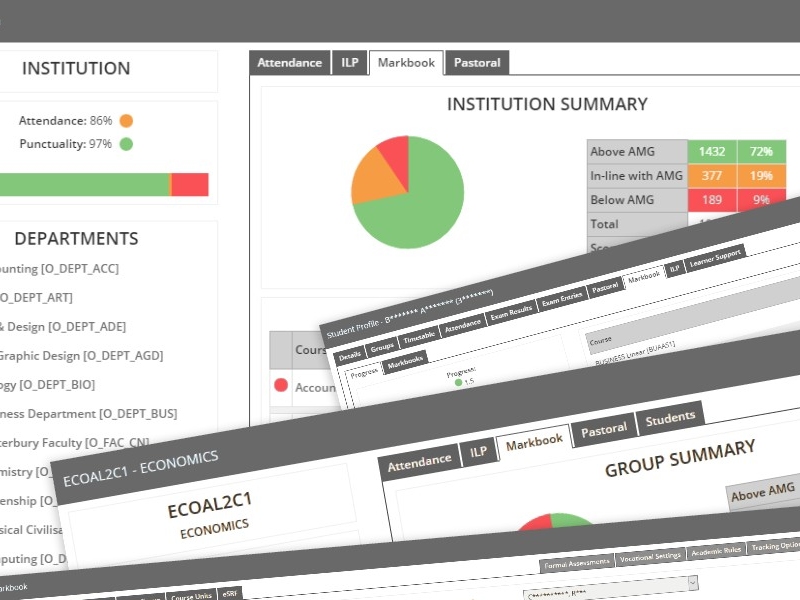
Task: Click the orange Attendance status indicator dot
Action: point(126,121)
